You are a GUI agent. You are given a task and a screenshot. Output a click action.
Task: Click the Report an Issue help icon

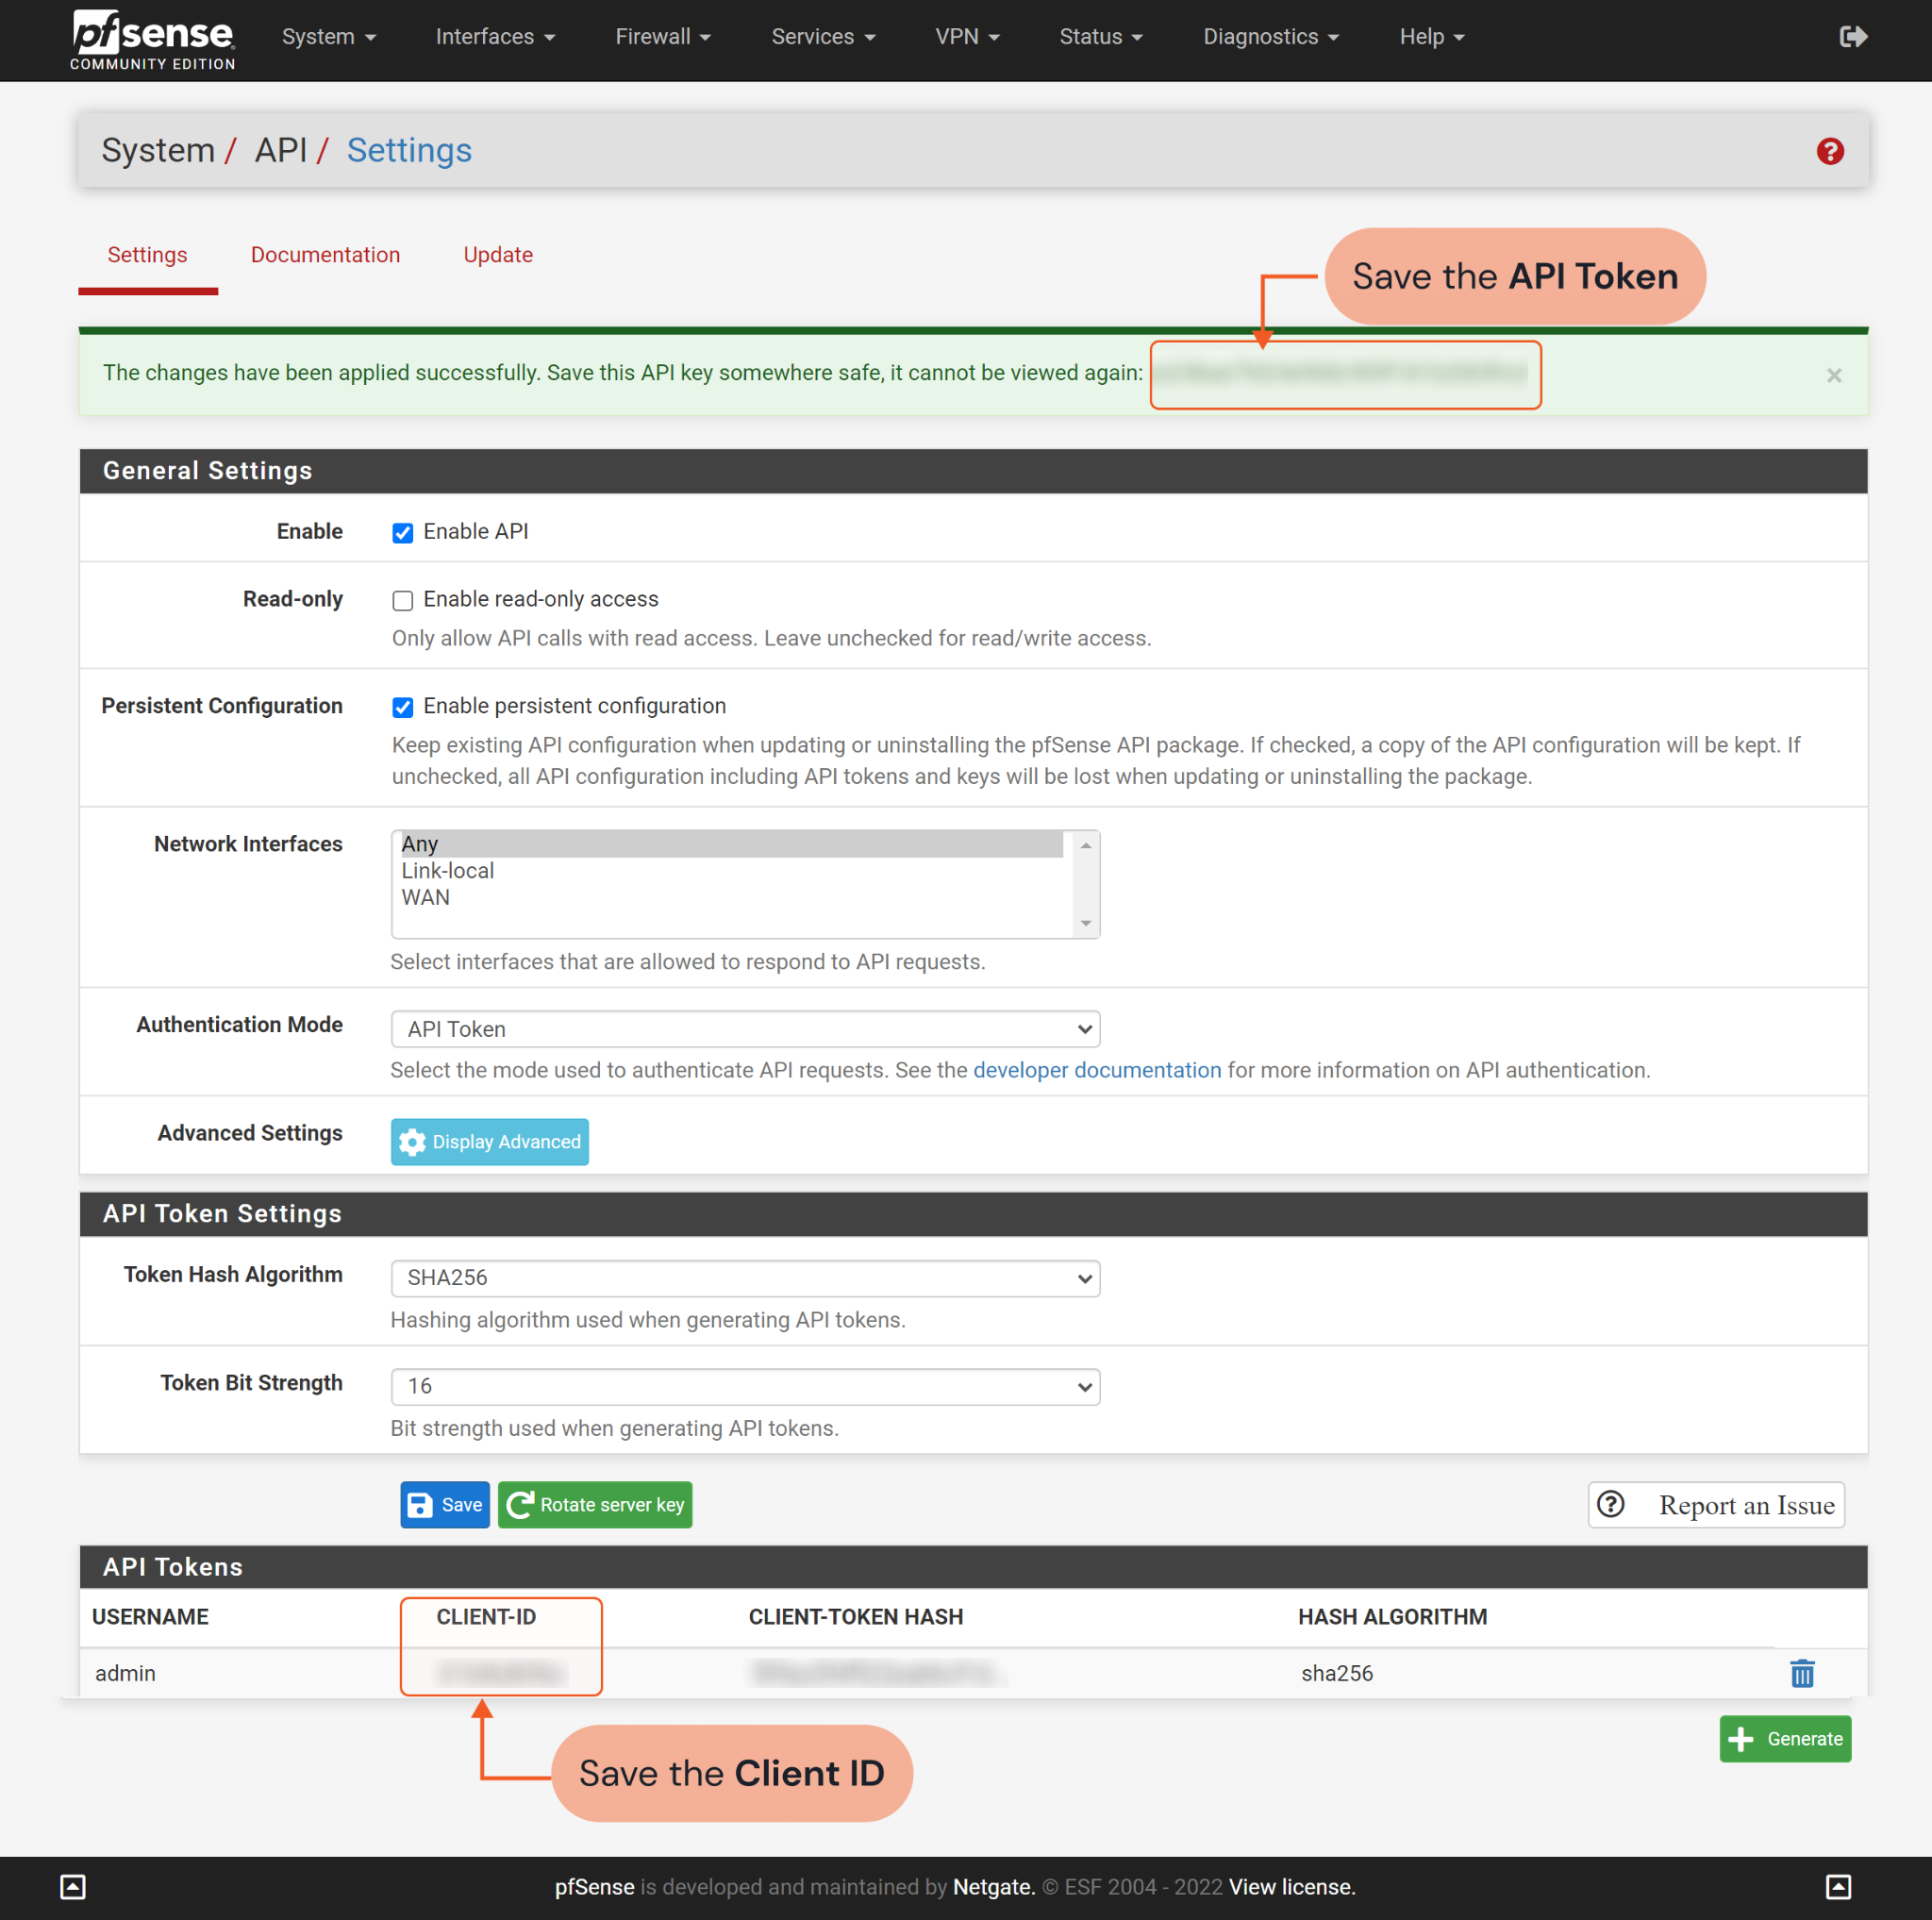(1611, 1504)
